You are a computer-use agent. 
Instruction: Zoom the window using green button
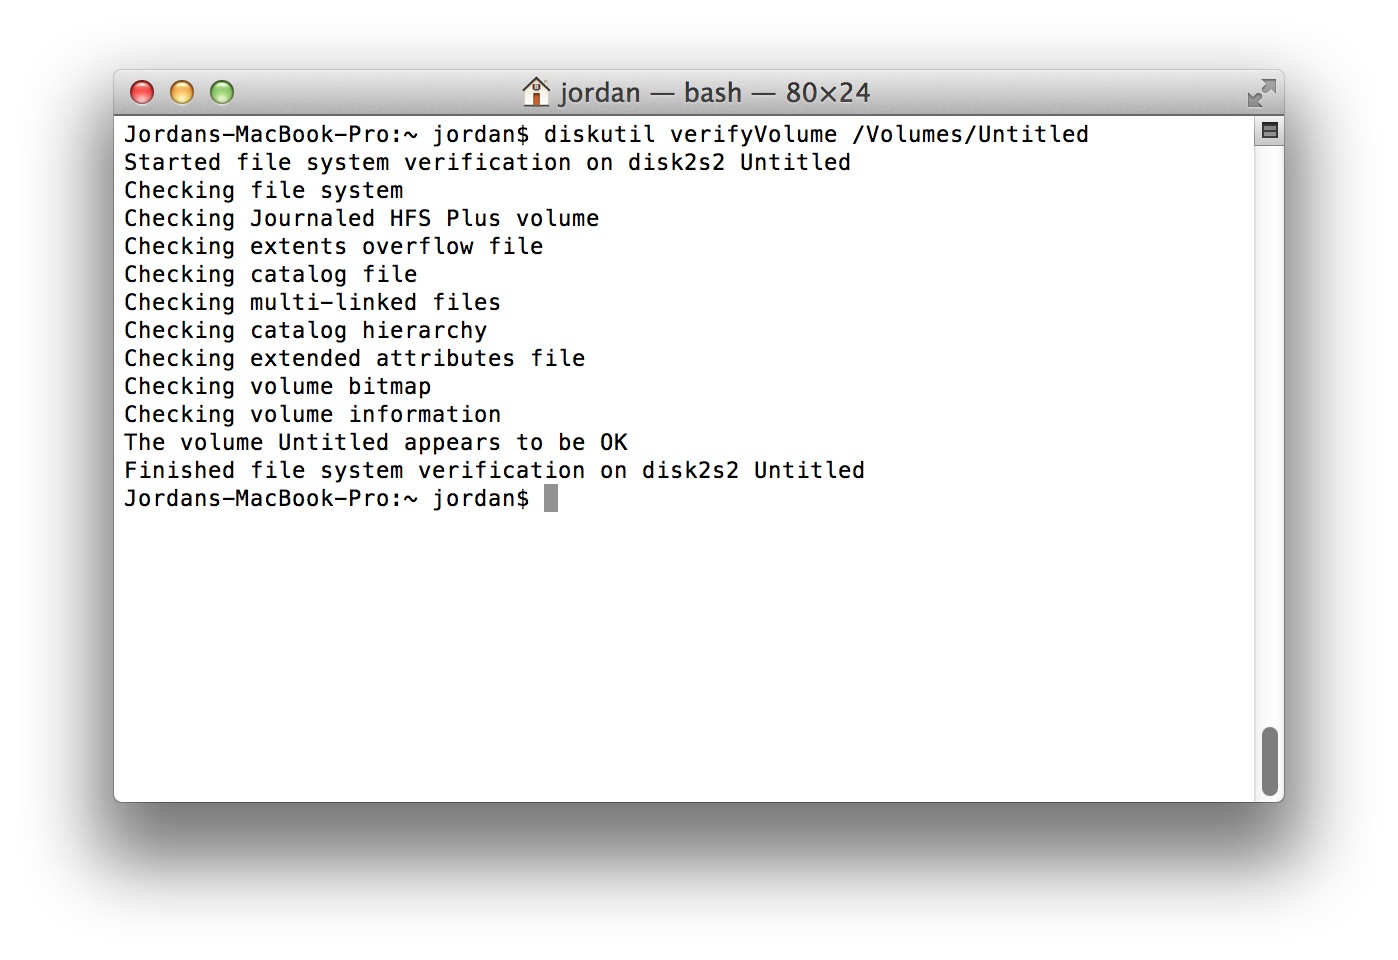222,92
